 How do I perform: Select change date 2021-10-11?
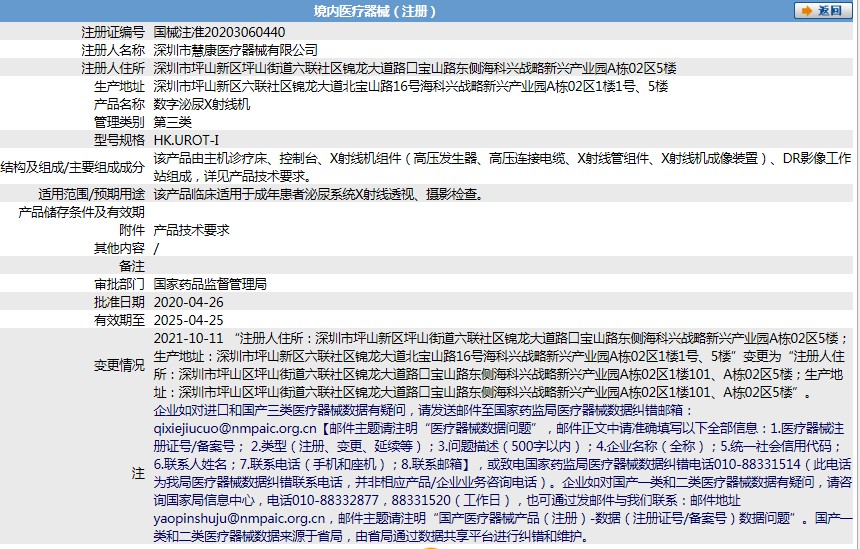[189, 338]
